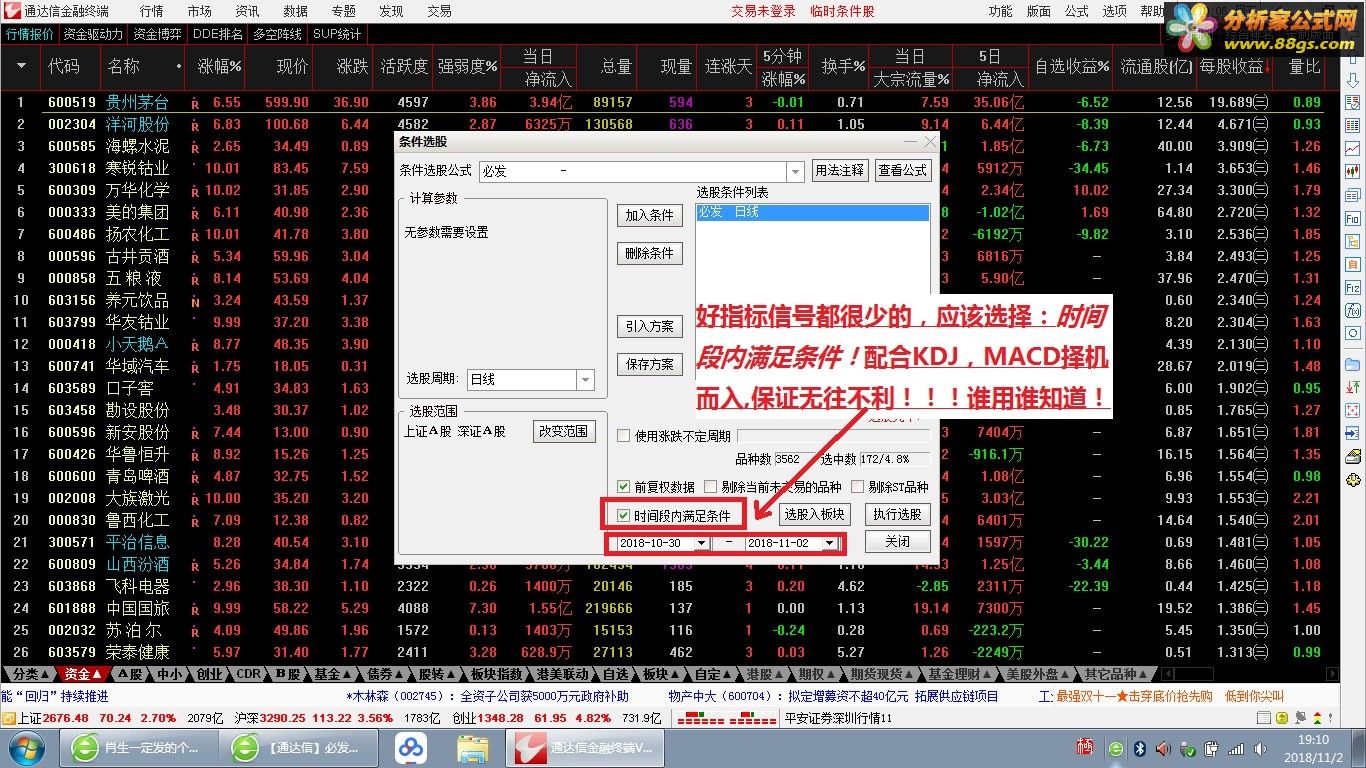Check 剔除当前未交易的品种 option

click(x=711, y=487)
